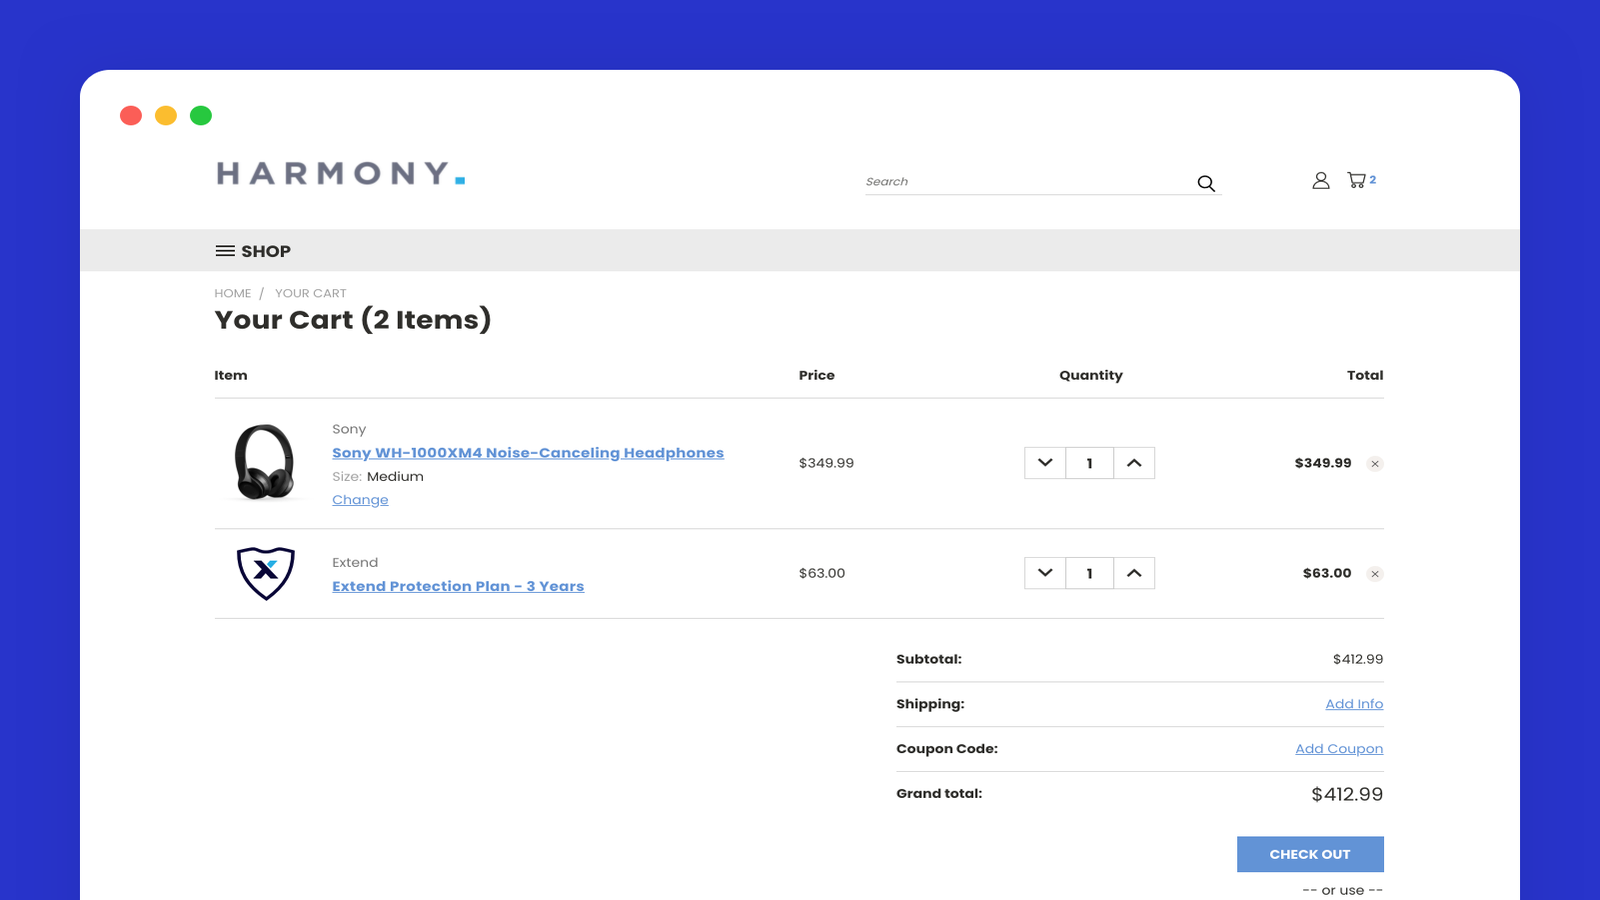Open the user account icon

click(1321, 180)
